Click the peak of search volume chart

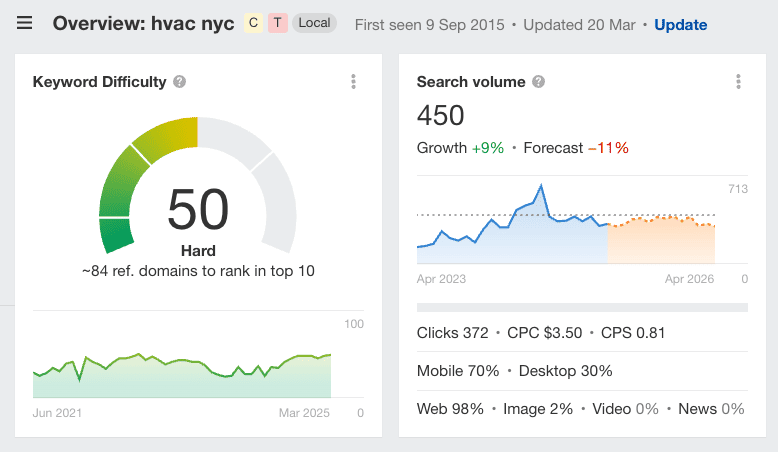541,186
